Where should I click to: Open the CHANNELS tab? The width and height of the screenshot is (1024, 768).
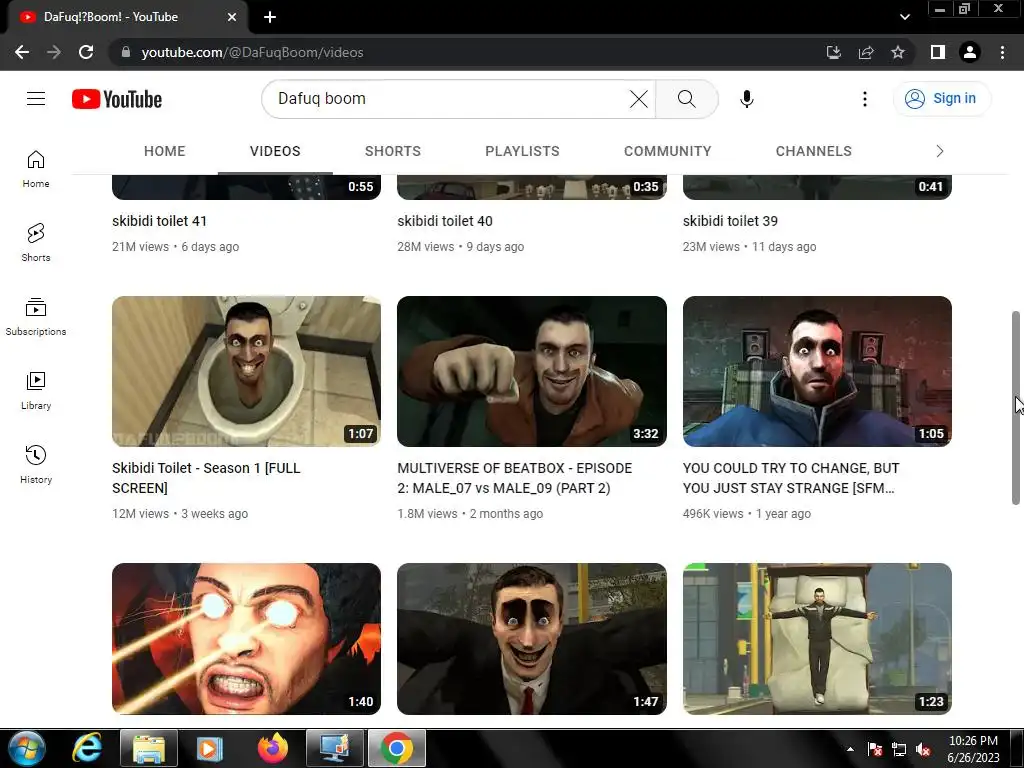tap(814, 151)
